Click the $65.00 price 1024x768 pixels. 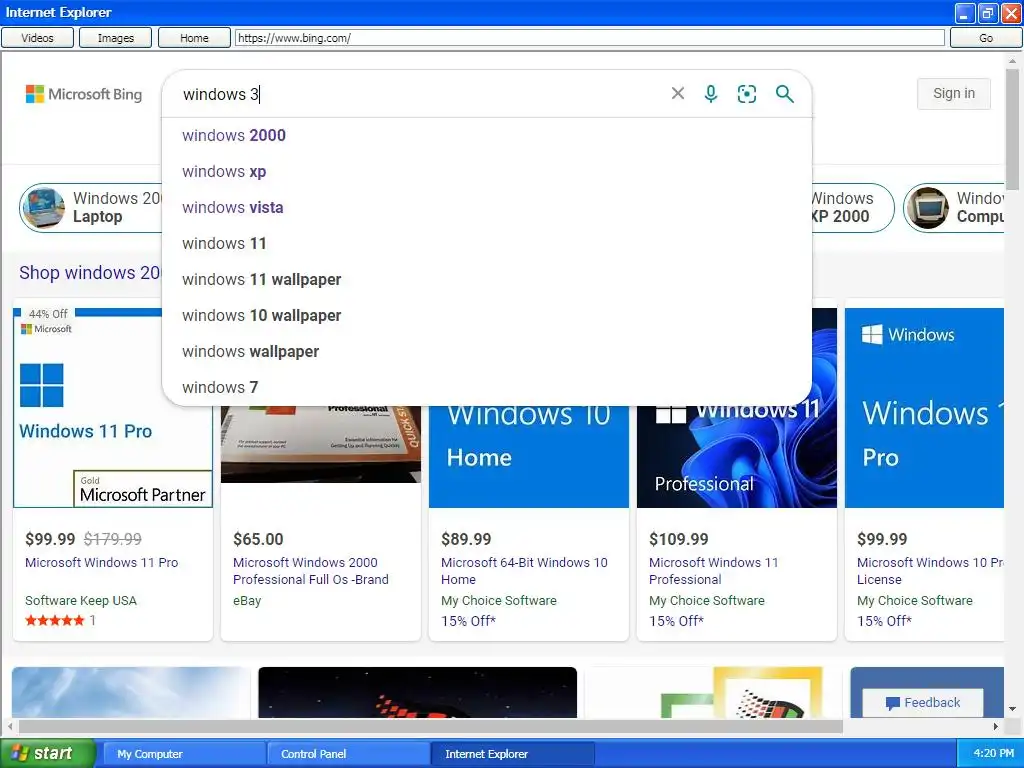point(258,539)
